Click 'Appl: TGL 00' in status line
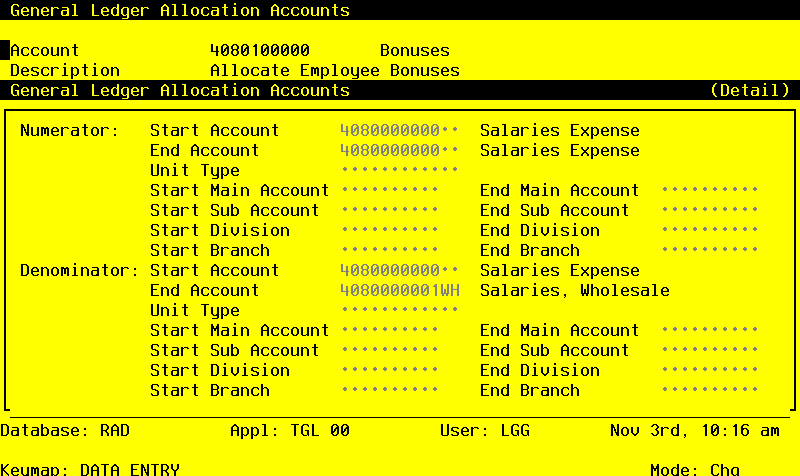 coord(290,431)
